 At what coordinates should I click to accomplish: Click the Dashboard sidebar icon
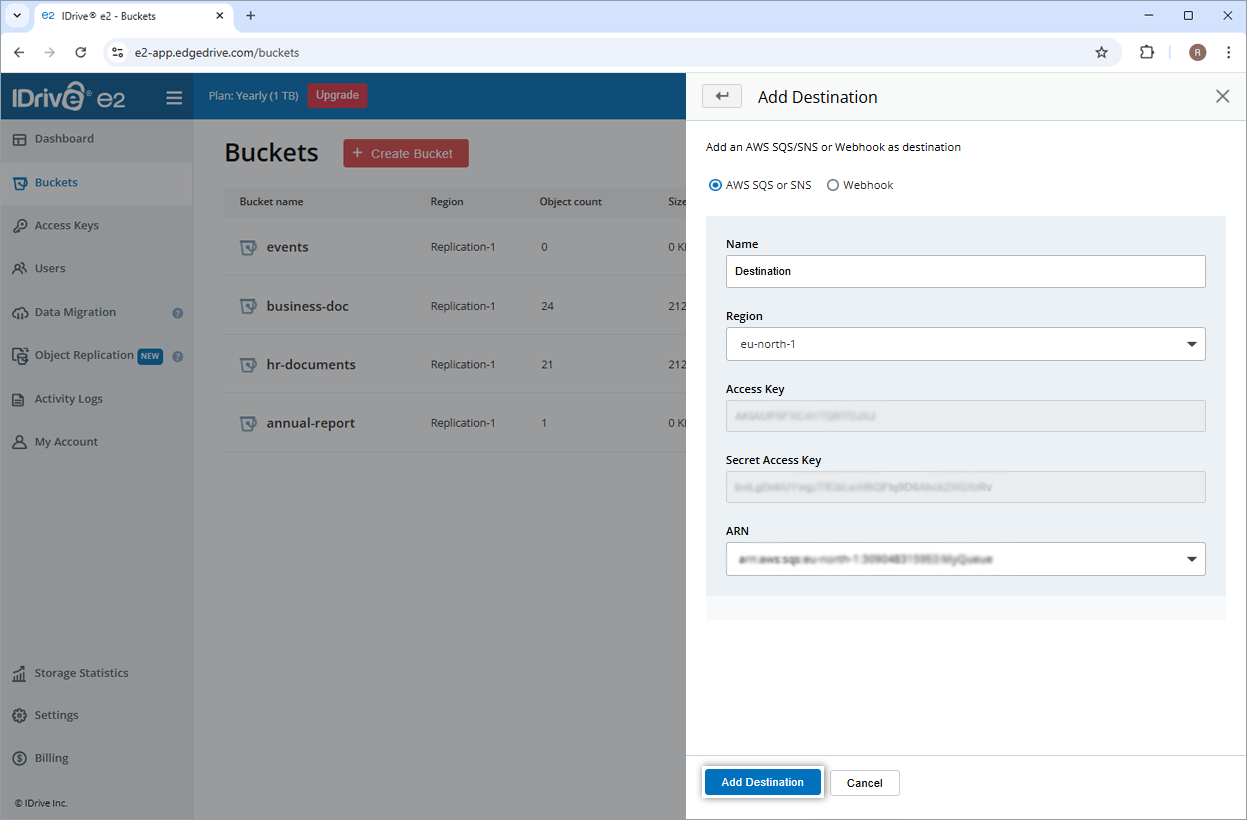point(19,139)
